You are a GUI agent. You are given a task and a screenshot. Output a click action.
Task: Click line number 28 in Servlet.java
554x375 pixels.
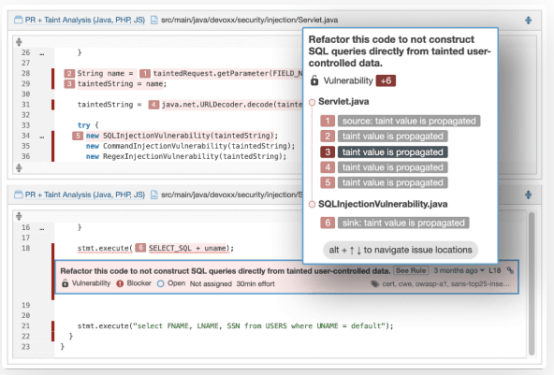tap(25, 74)
